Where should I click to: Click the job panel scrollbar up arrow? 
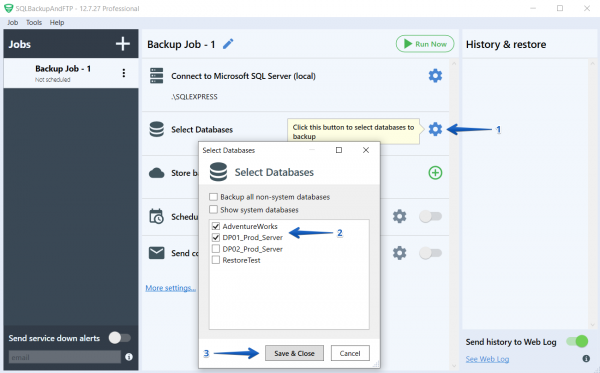(454, 64)
